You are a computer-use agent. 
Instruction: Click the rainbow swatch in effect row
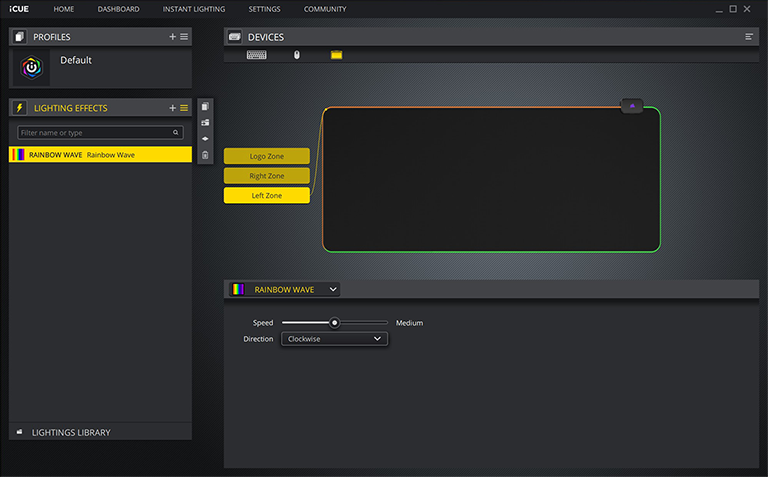coord(19,155)
